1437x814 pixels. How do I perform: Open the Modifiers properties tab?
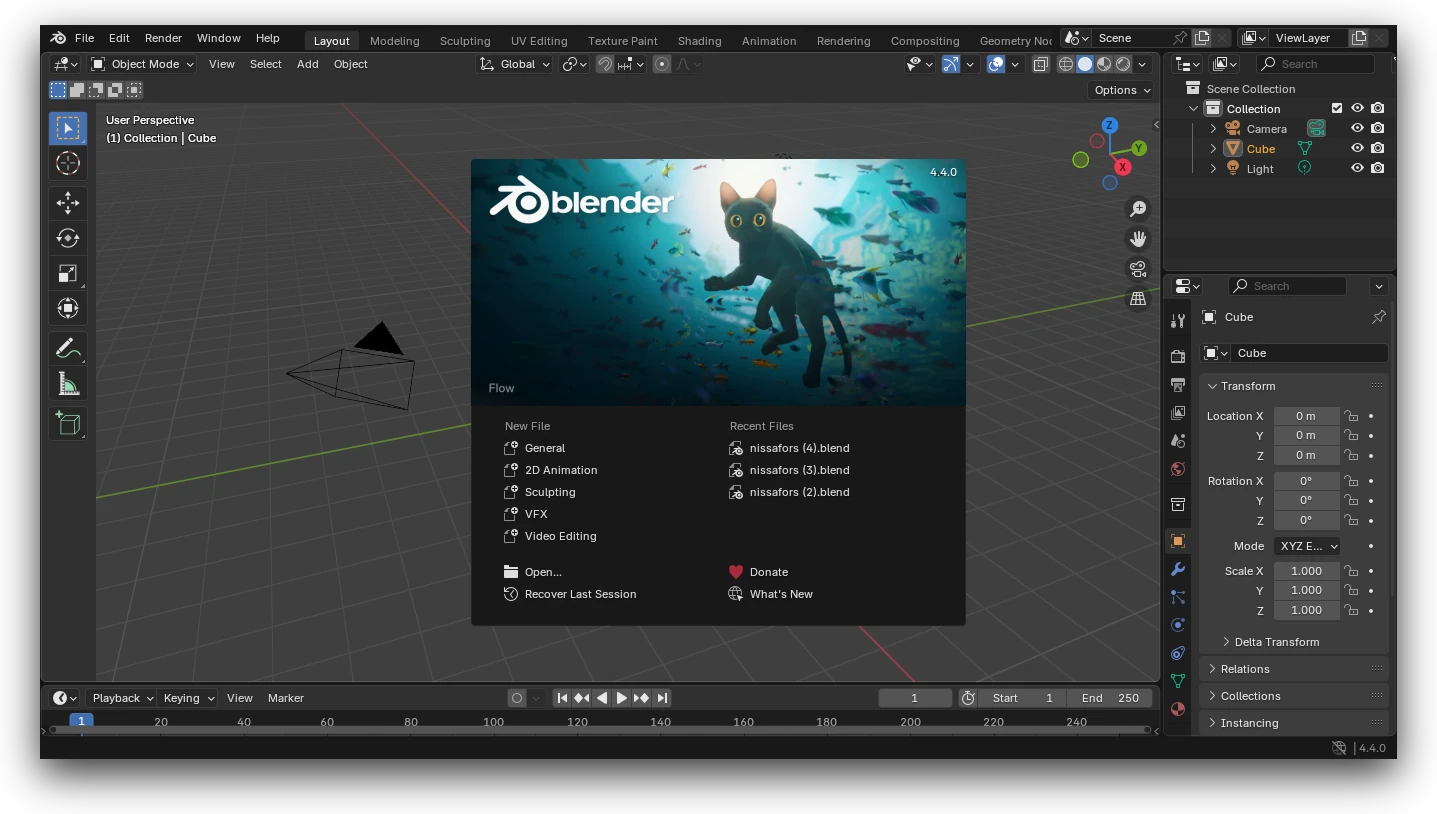pos(1178,569)
